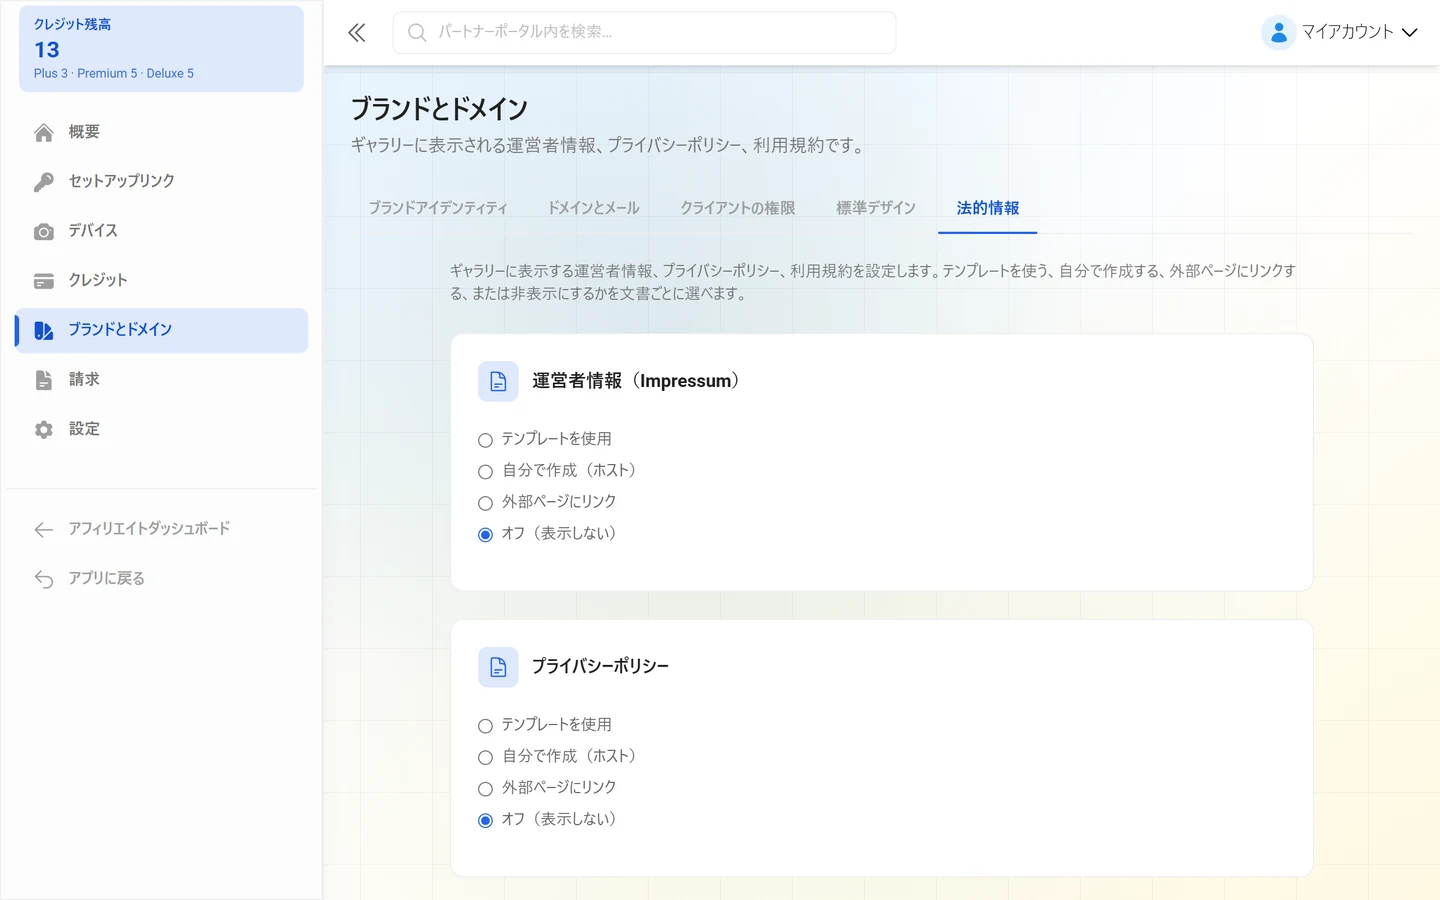Select 自分で作成(ホスト) for プライバシーポリシー
Image resolution: width=1440 pixels, height=900 pixels.
coord(485,757)
